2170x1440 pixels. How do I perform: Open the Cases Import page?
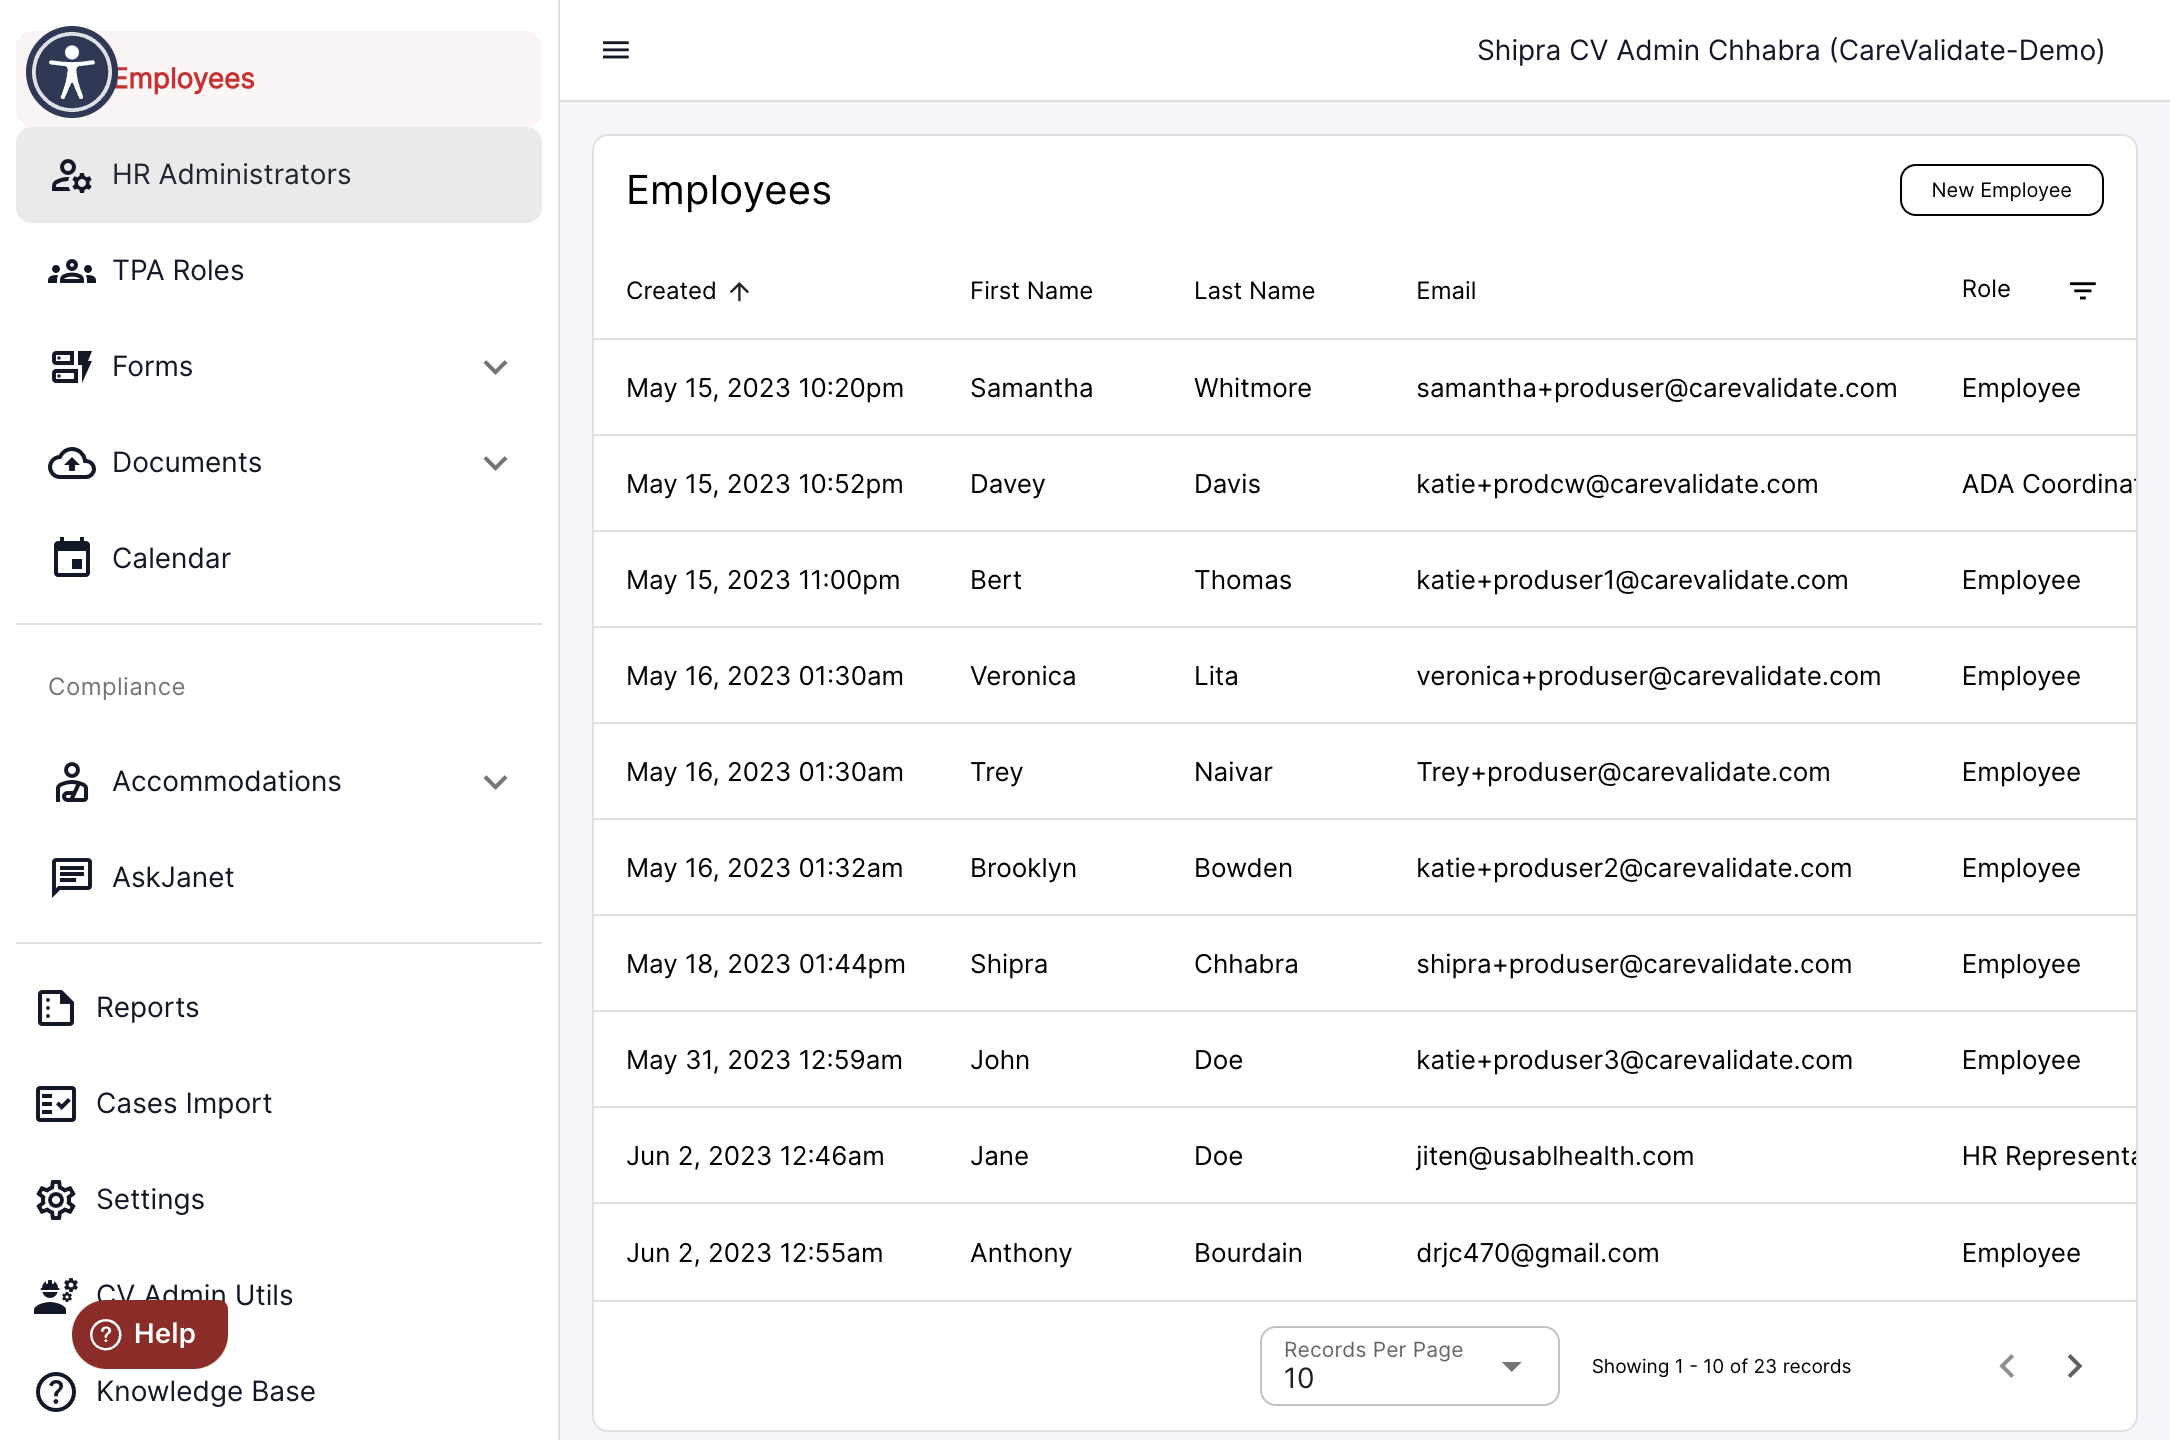pos(183,1104)
